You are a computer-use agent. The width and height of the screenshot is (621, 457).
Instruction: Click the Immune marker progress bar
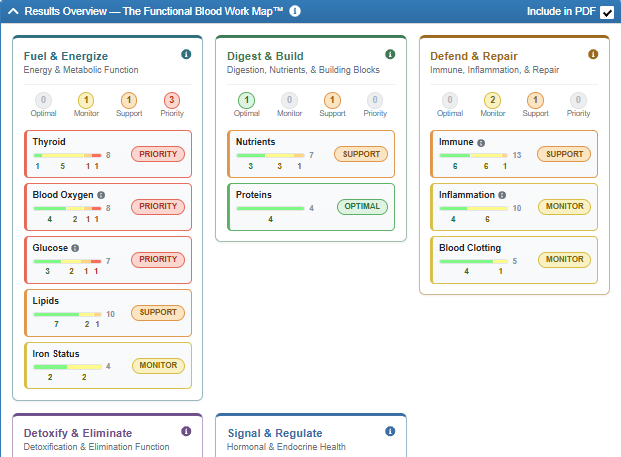point(474,155)
